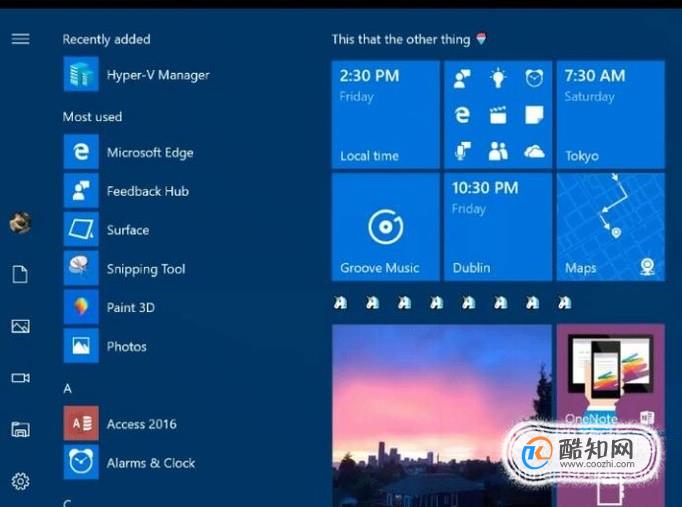Screen dimensions: 682x507
Task: Select the Dublin 10:30 PM clock tile
Action: pyautogui.click(x=498, y=227)
